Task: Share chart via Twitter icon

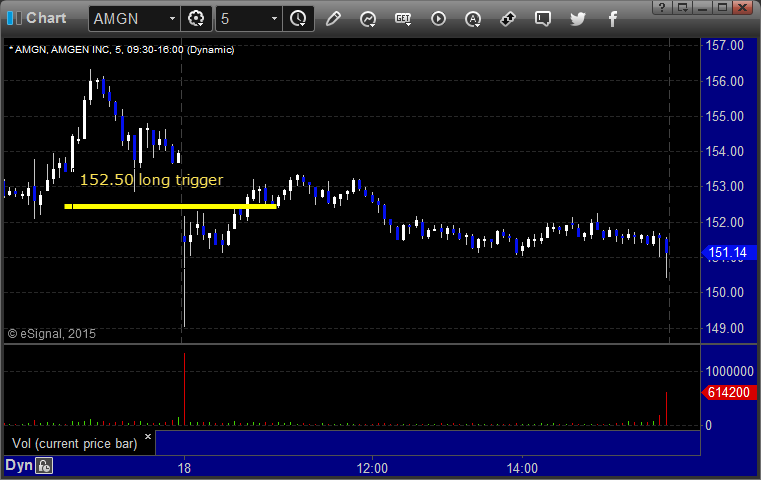Action: click(578, 19)
